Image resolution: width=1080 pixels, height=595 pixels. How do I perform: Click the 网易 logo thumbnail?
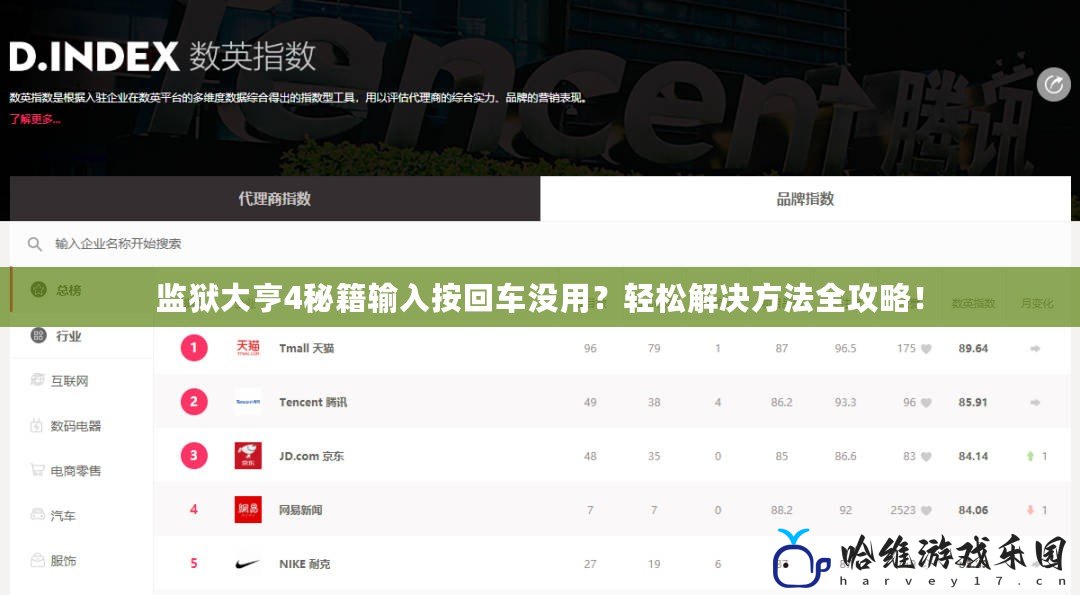coord(248,510)
